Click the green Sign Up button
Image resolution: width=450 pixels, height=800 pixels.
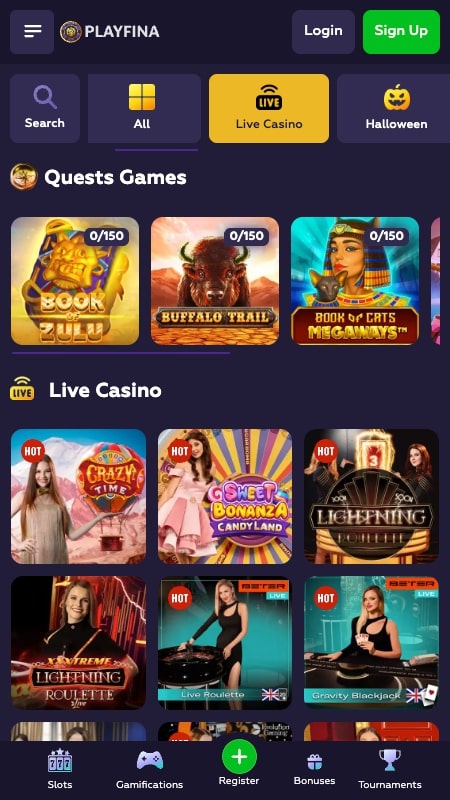tap(401, 32)
